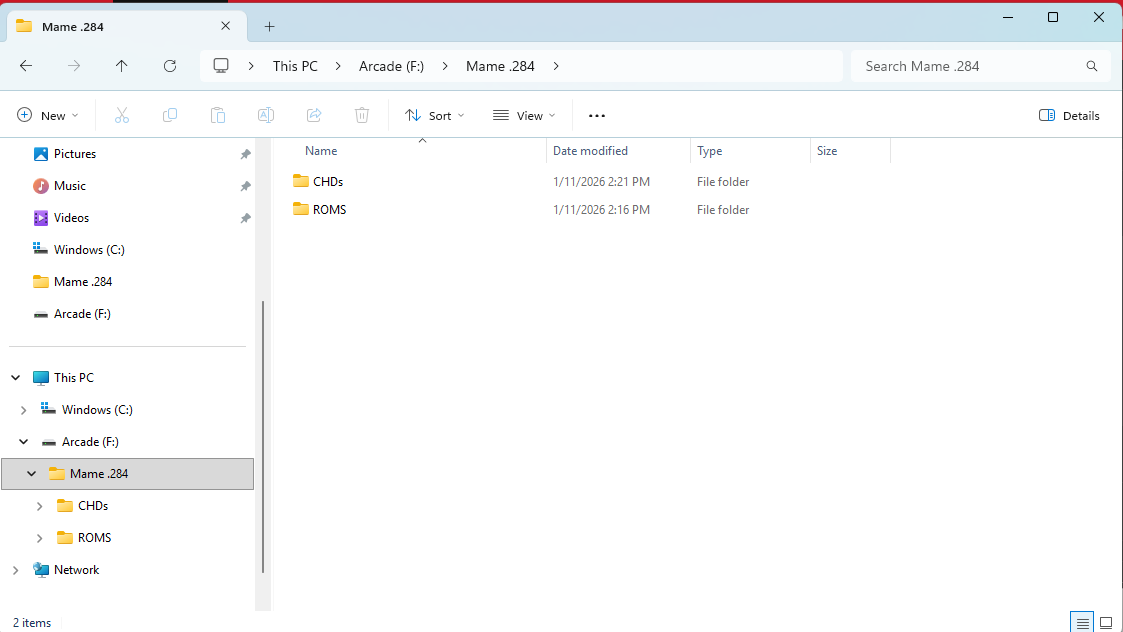Viewport: 1123px width, 632px height.
Task: Open the New item menu
Action: click(48, 116)
